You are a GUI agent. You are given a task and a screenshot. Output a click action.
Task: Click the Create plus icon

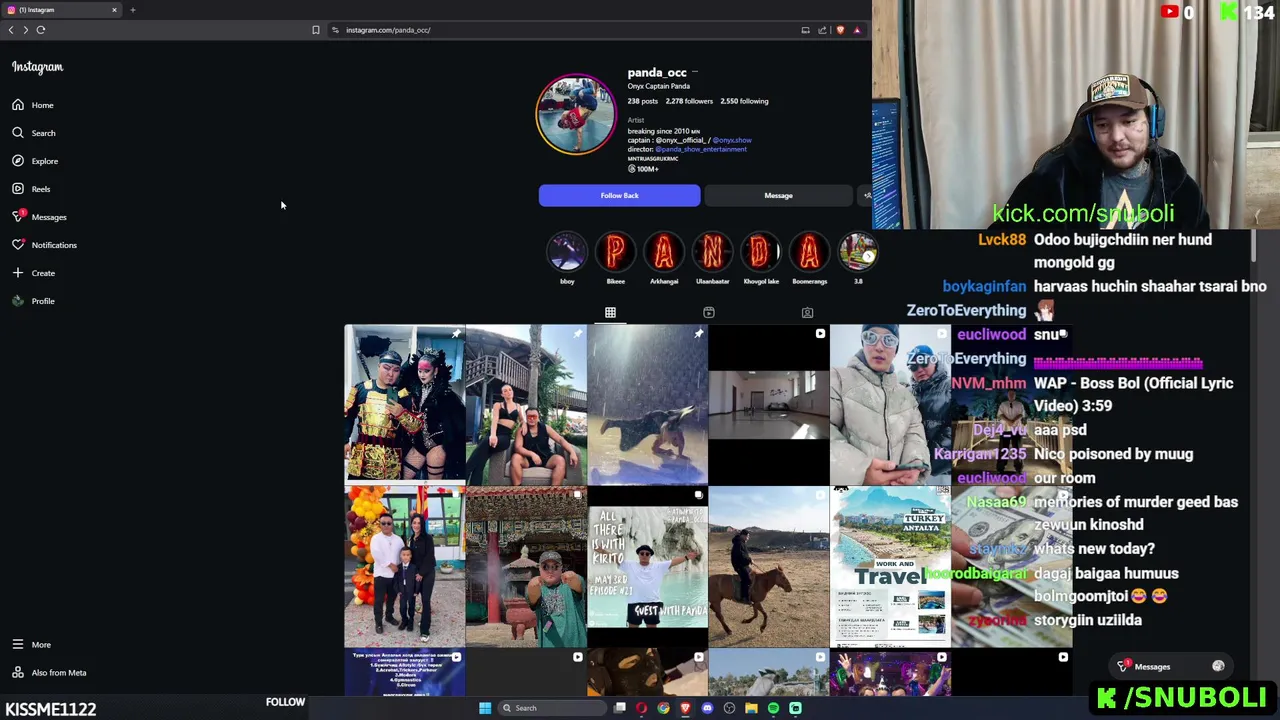pos(18,273)
